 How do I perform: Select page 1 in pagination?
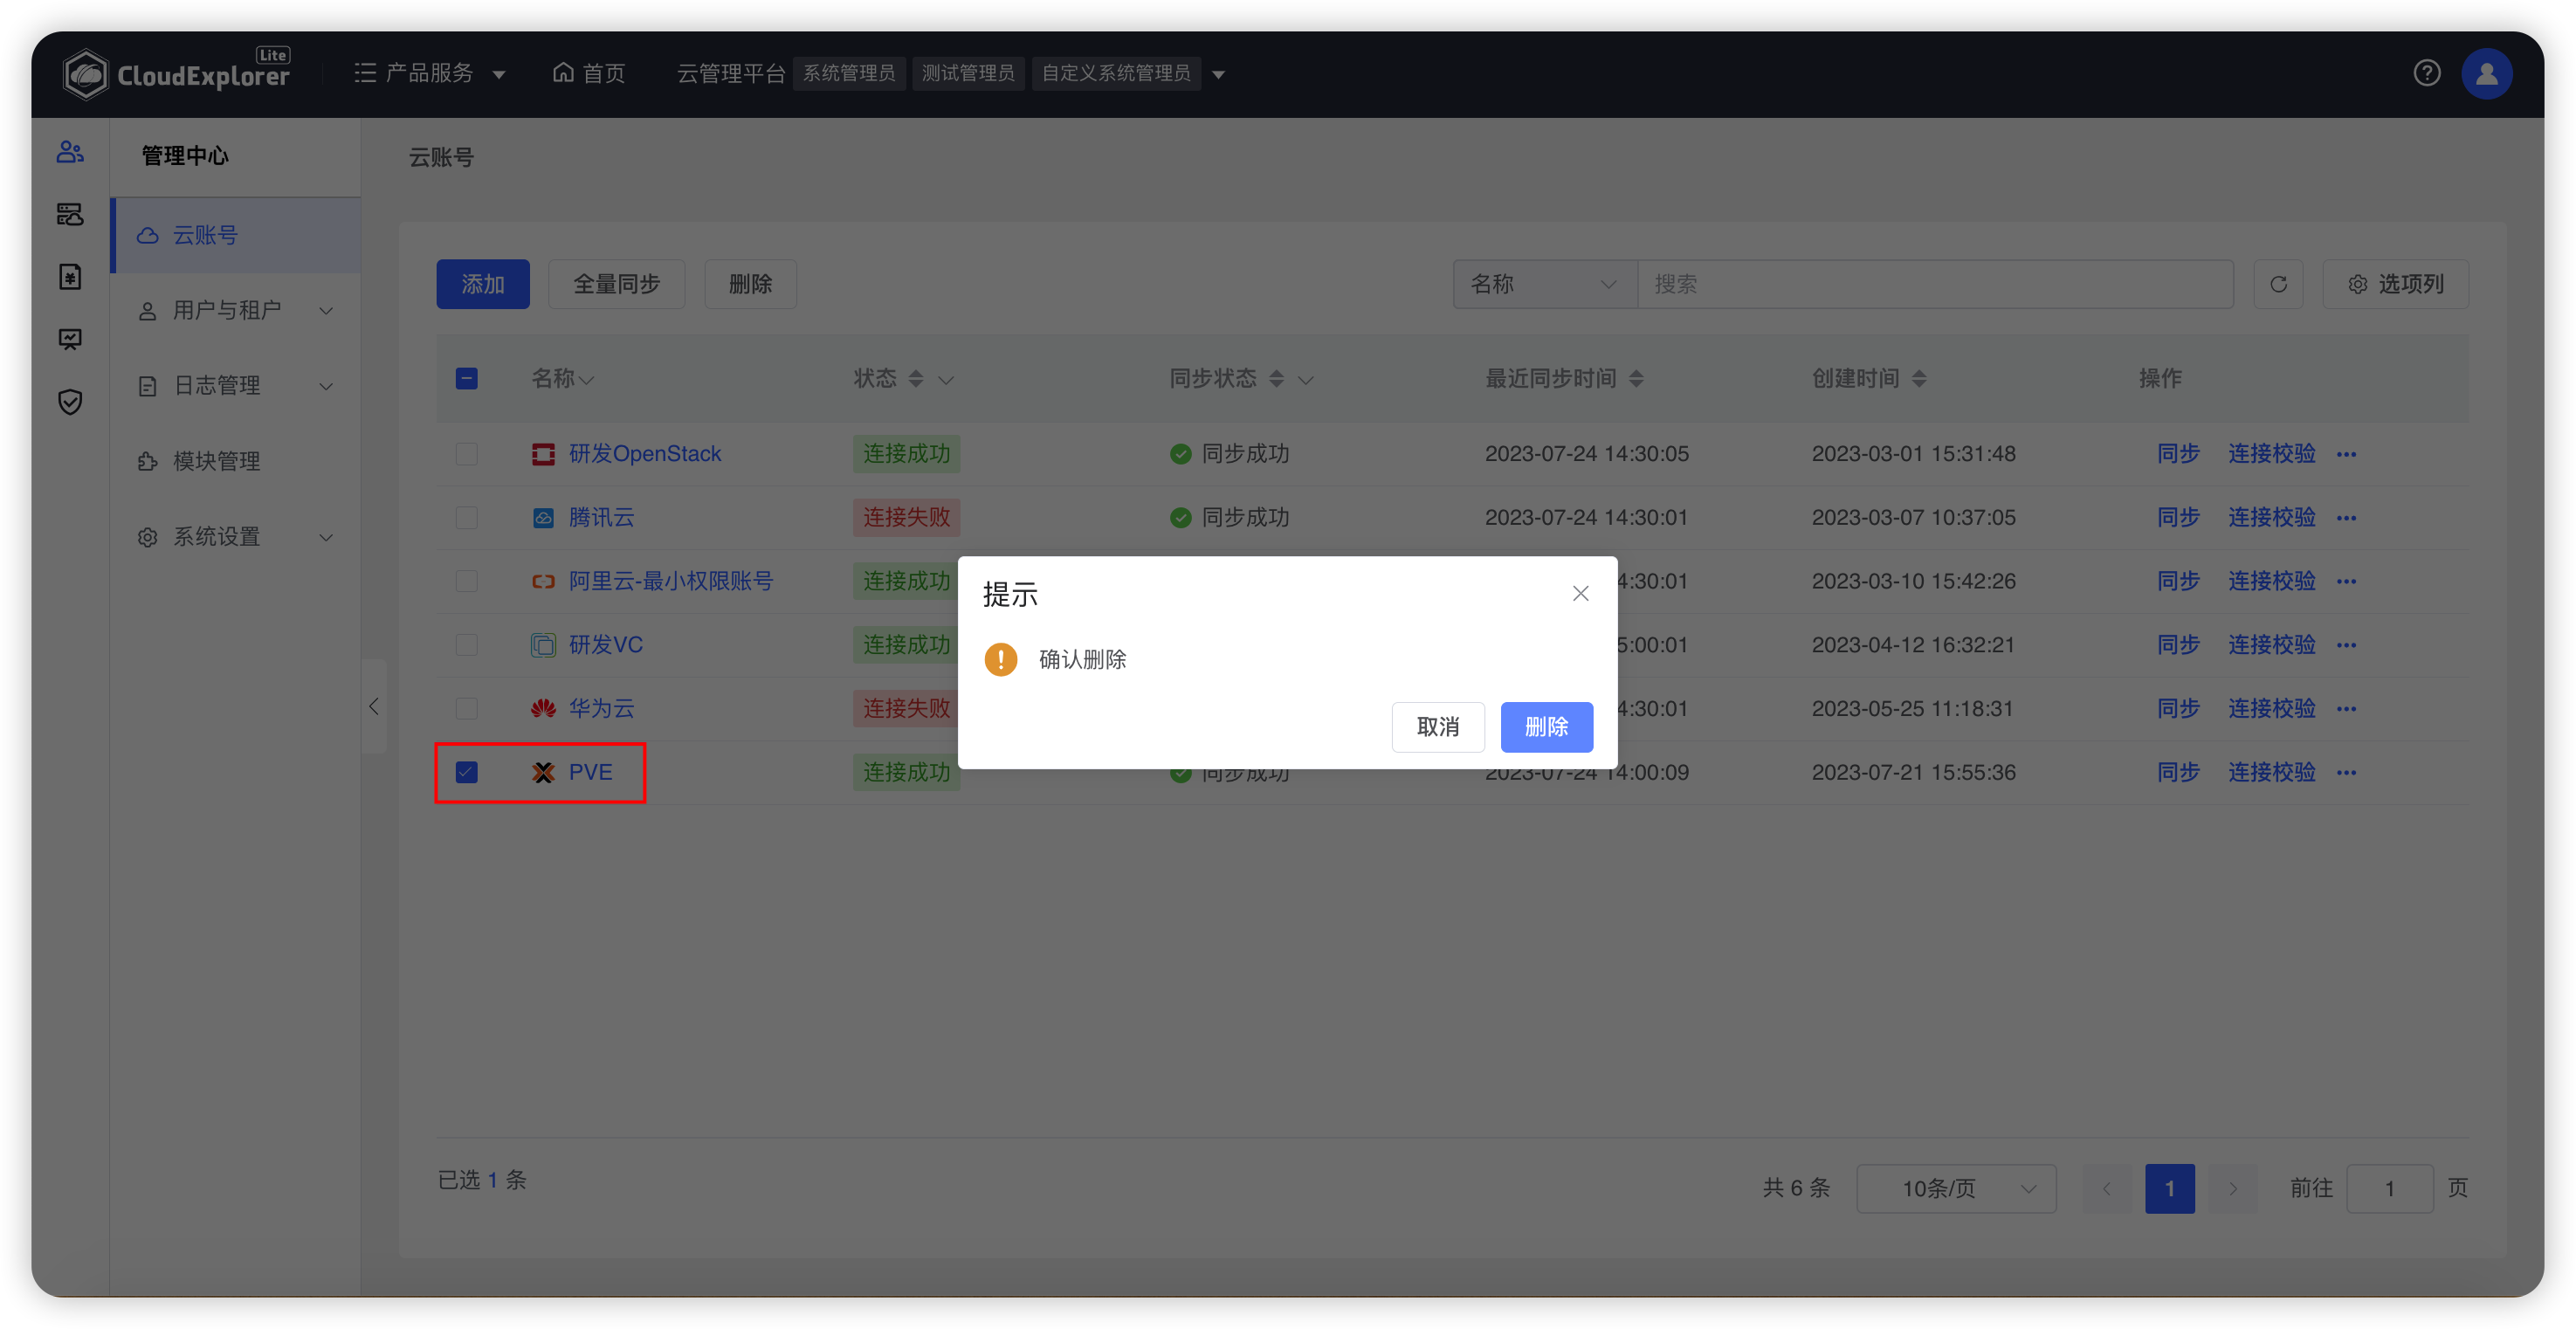click(2169, 1188)
